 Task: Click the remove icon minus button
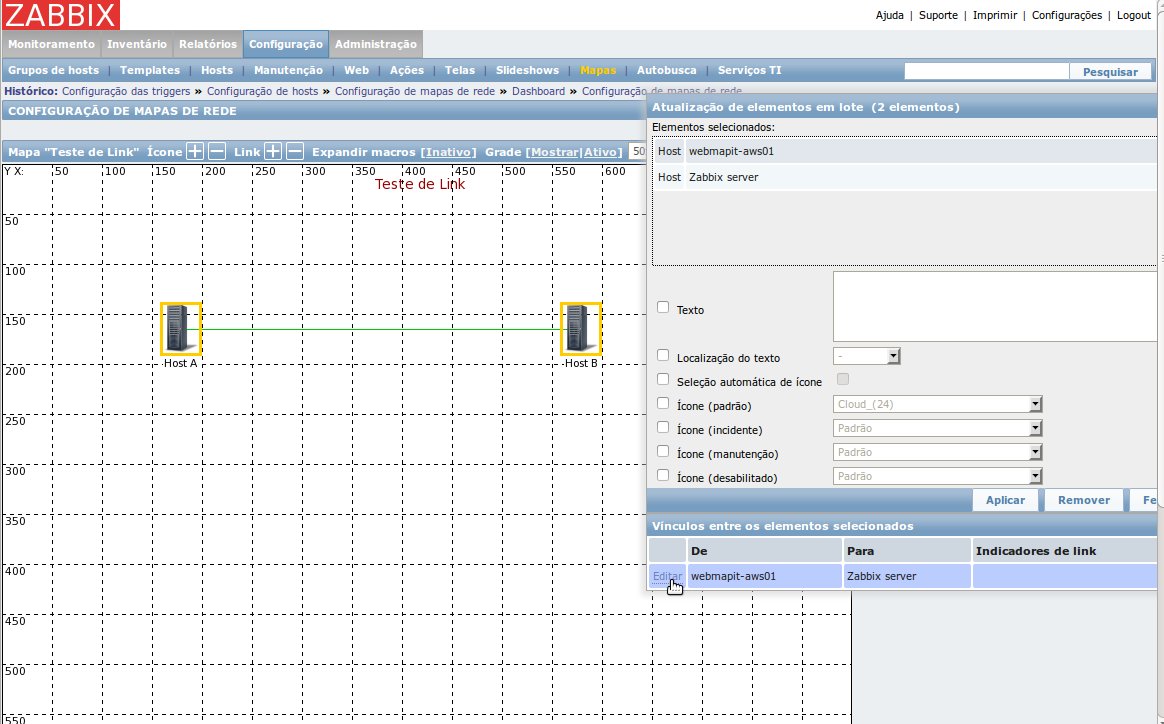click(217, 151)
